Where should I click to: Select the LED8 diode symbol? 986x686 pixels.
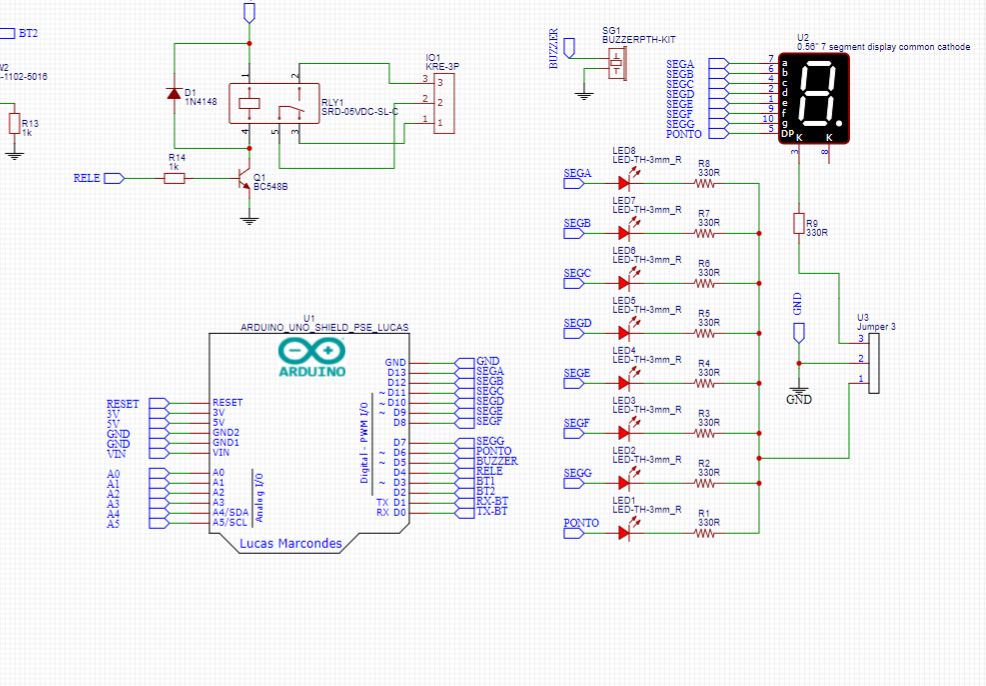click(x=625, y=183)
